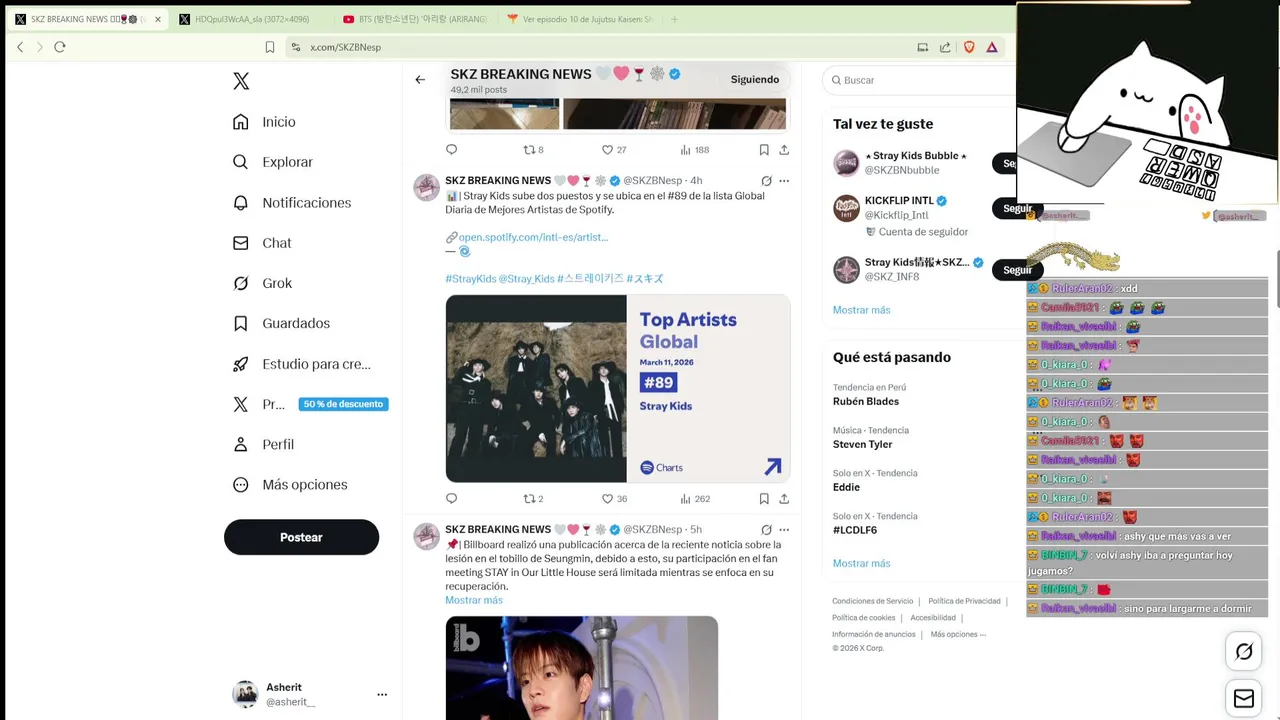Open Rubén Blades trend
1280x720 pixels.
[x=866, y=402]
